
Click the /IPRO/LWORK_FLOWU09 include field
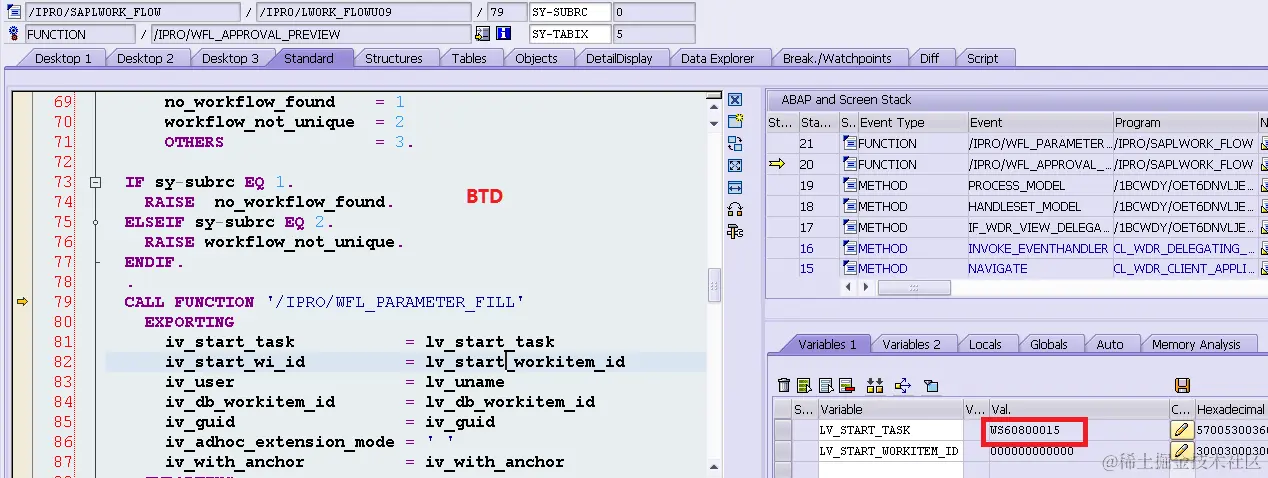363,12
